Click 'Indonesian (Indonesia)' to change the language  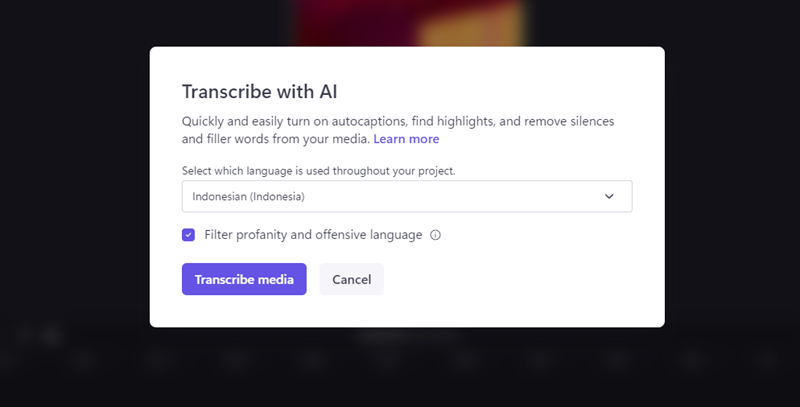pyautogui.click(x=248, y=196)
